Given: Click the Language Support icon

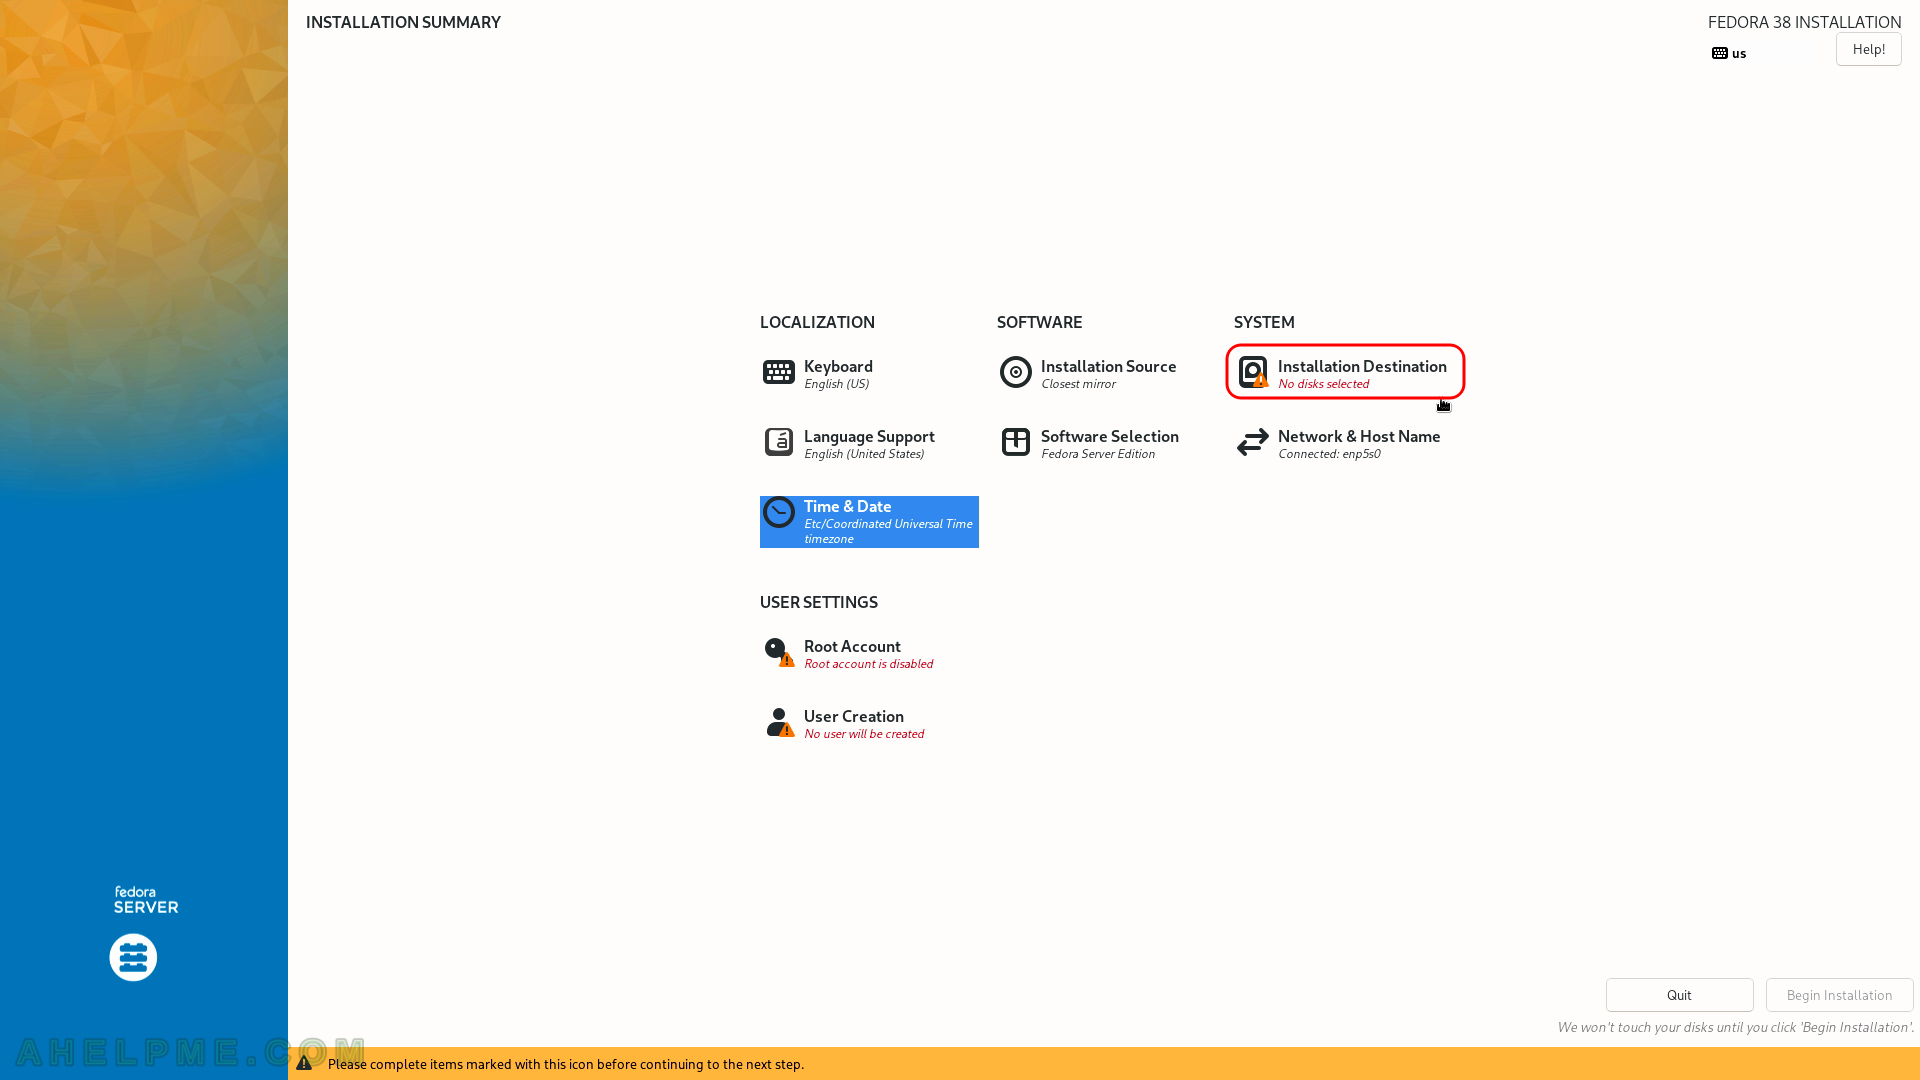Looking at the screenshot, I should pos(778,442).
